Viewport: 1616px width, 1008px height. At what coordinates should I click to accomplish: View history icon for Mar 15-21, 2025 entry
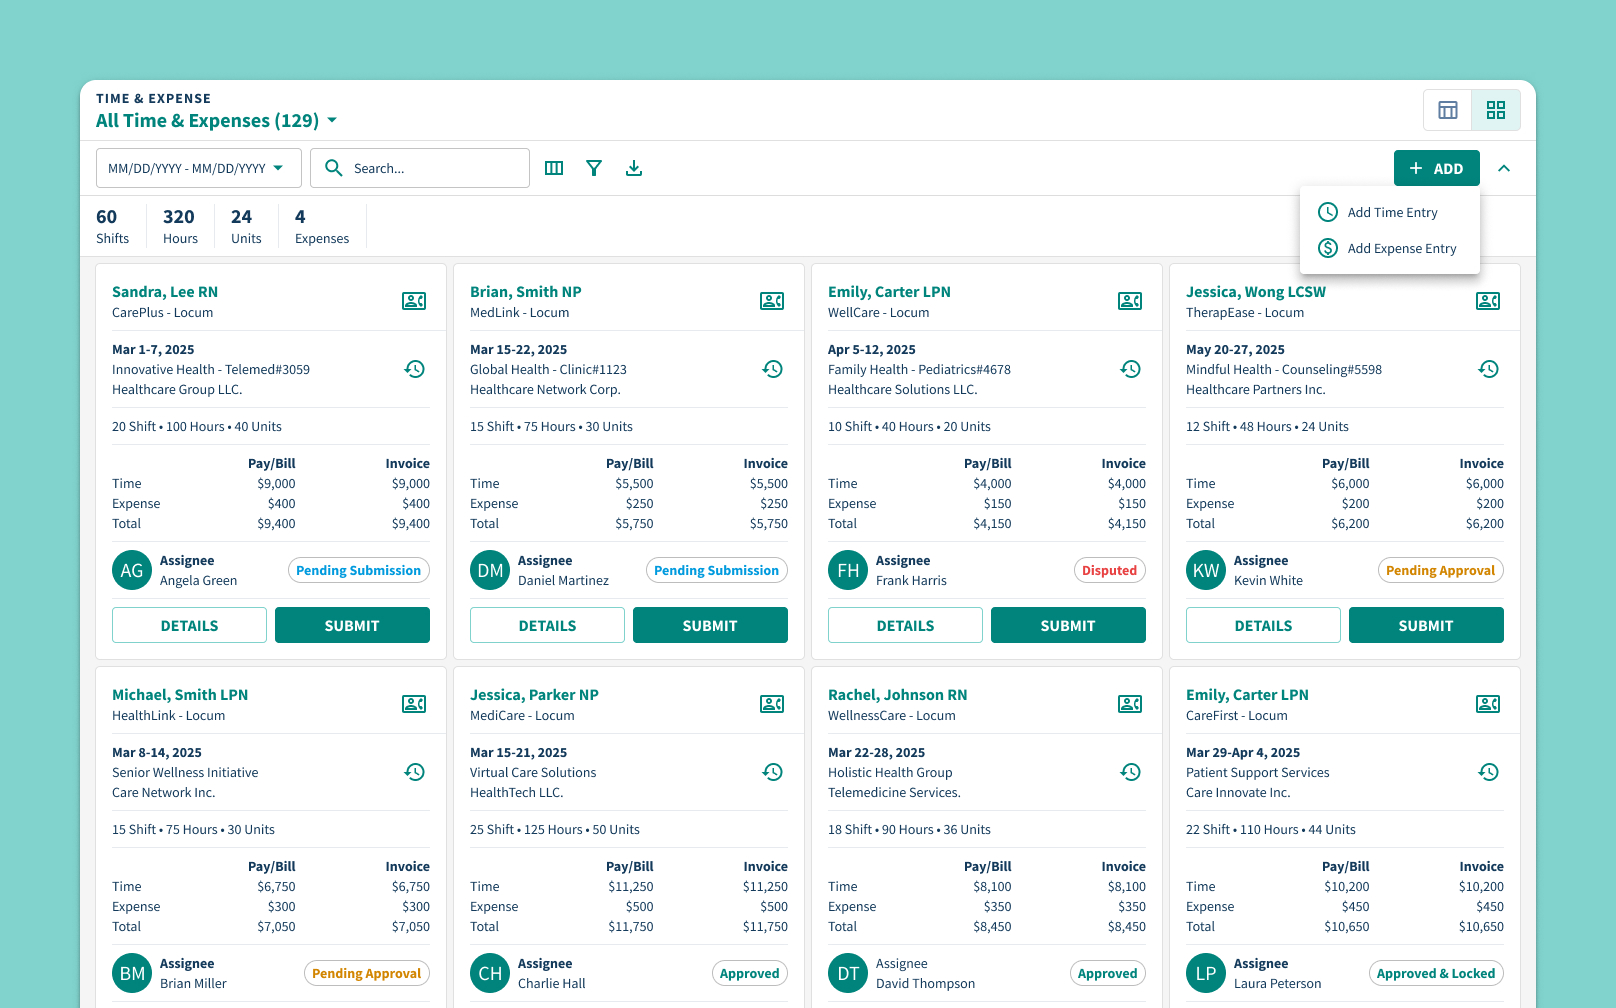coord(773,772)
